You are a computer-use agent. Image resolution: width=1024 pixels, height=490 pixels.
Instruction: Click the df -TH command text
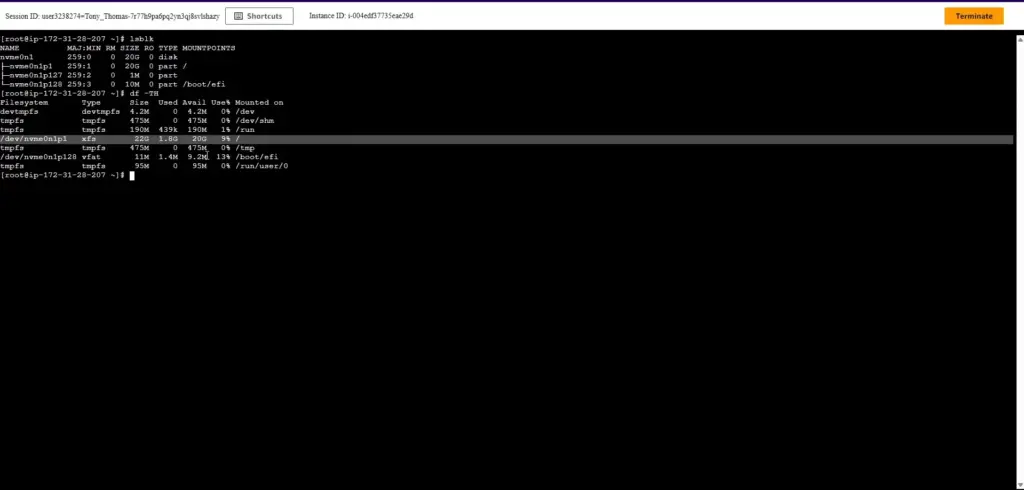tap(144, 93)
